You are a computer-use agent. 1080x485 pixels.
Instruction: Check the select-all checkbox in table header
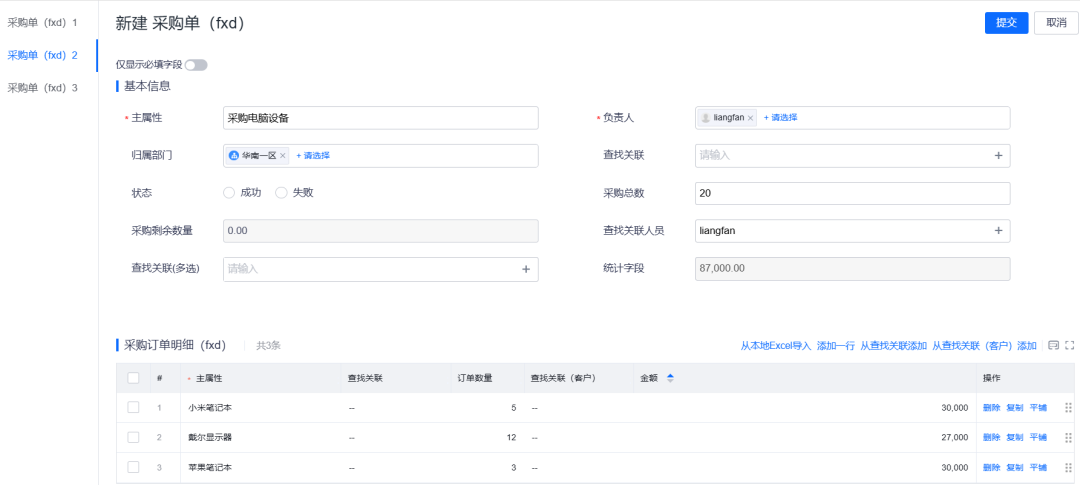[x=133, y=378]
